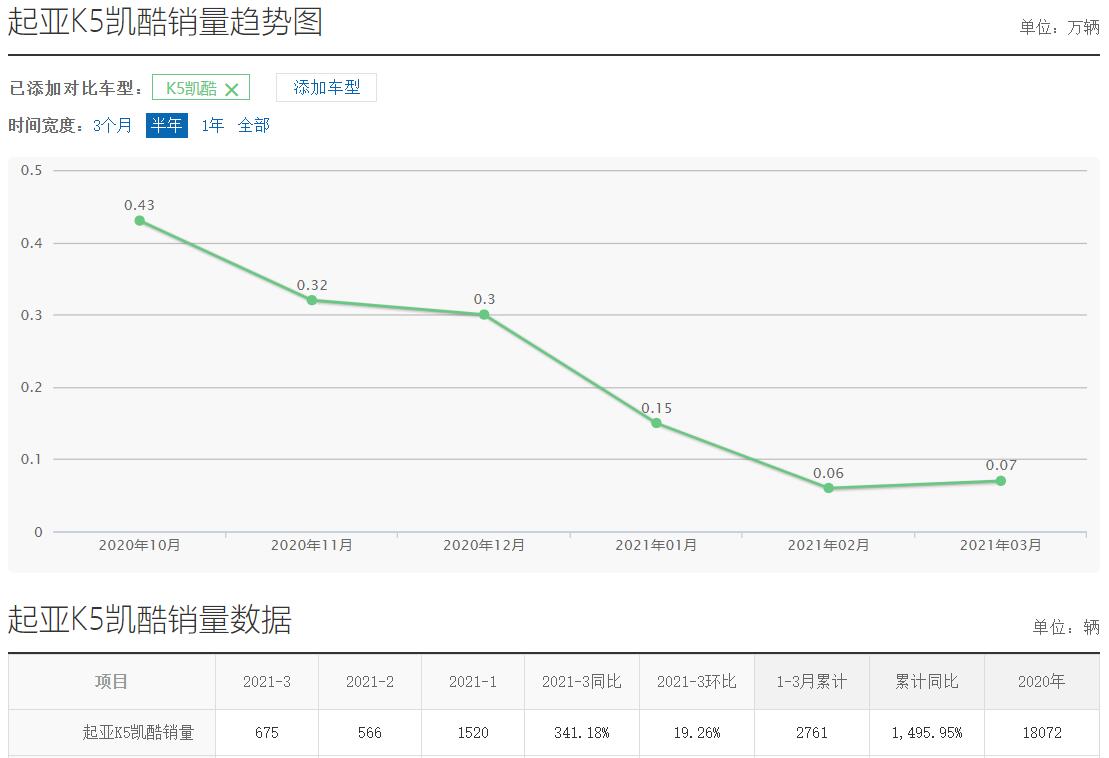
Task: Click the 2021-3同比 column header
Action: coord(582,682)
